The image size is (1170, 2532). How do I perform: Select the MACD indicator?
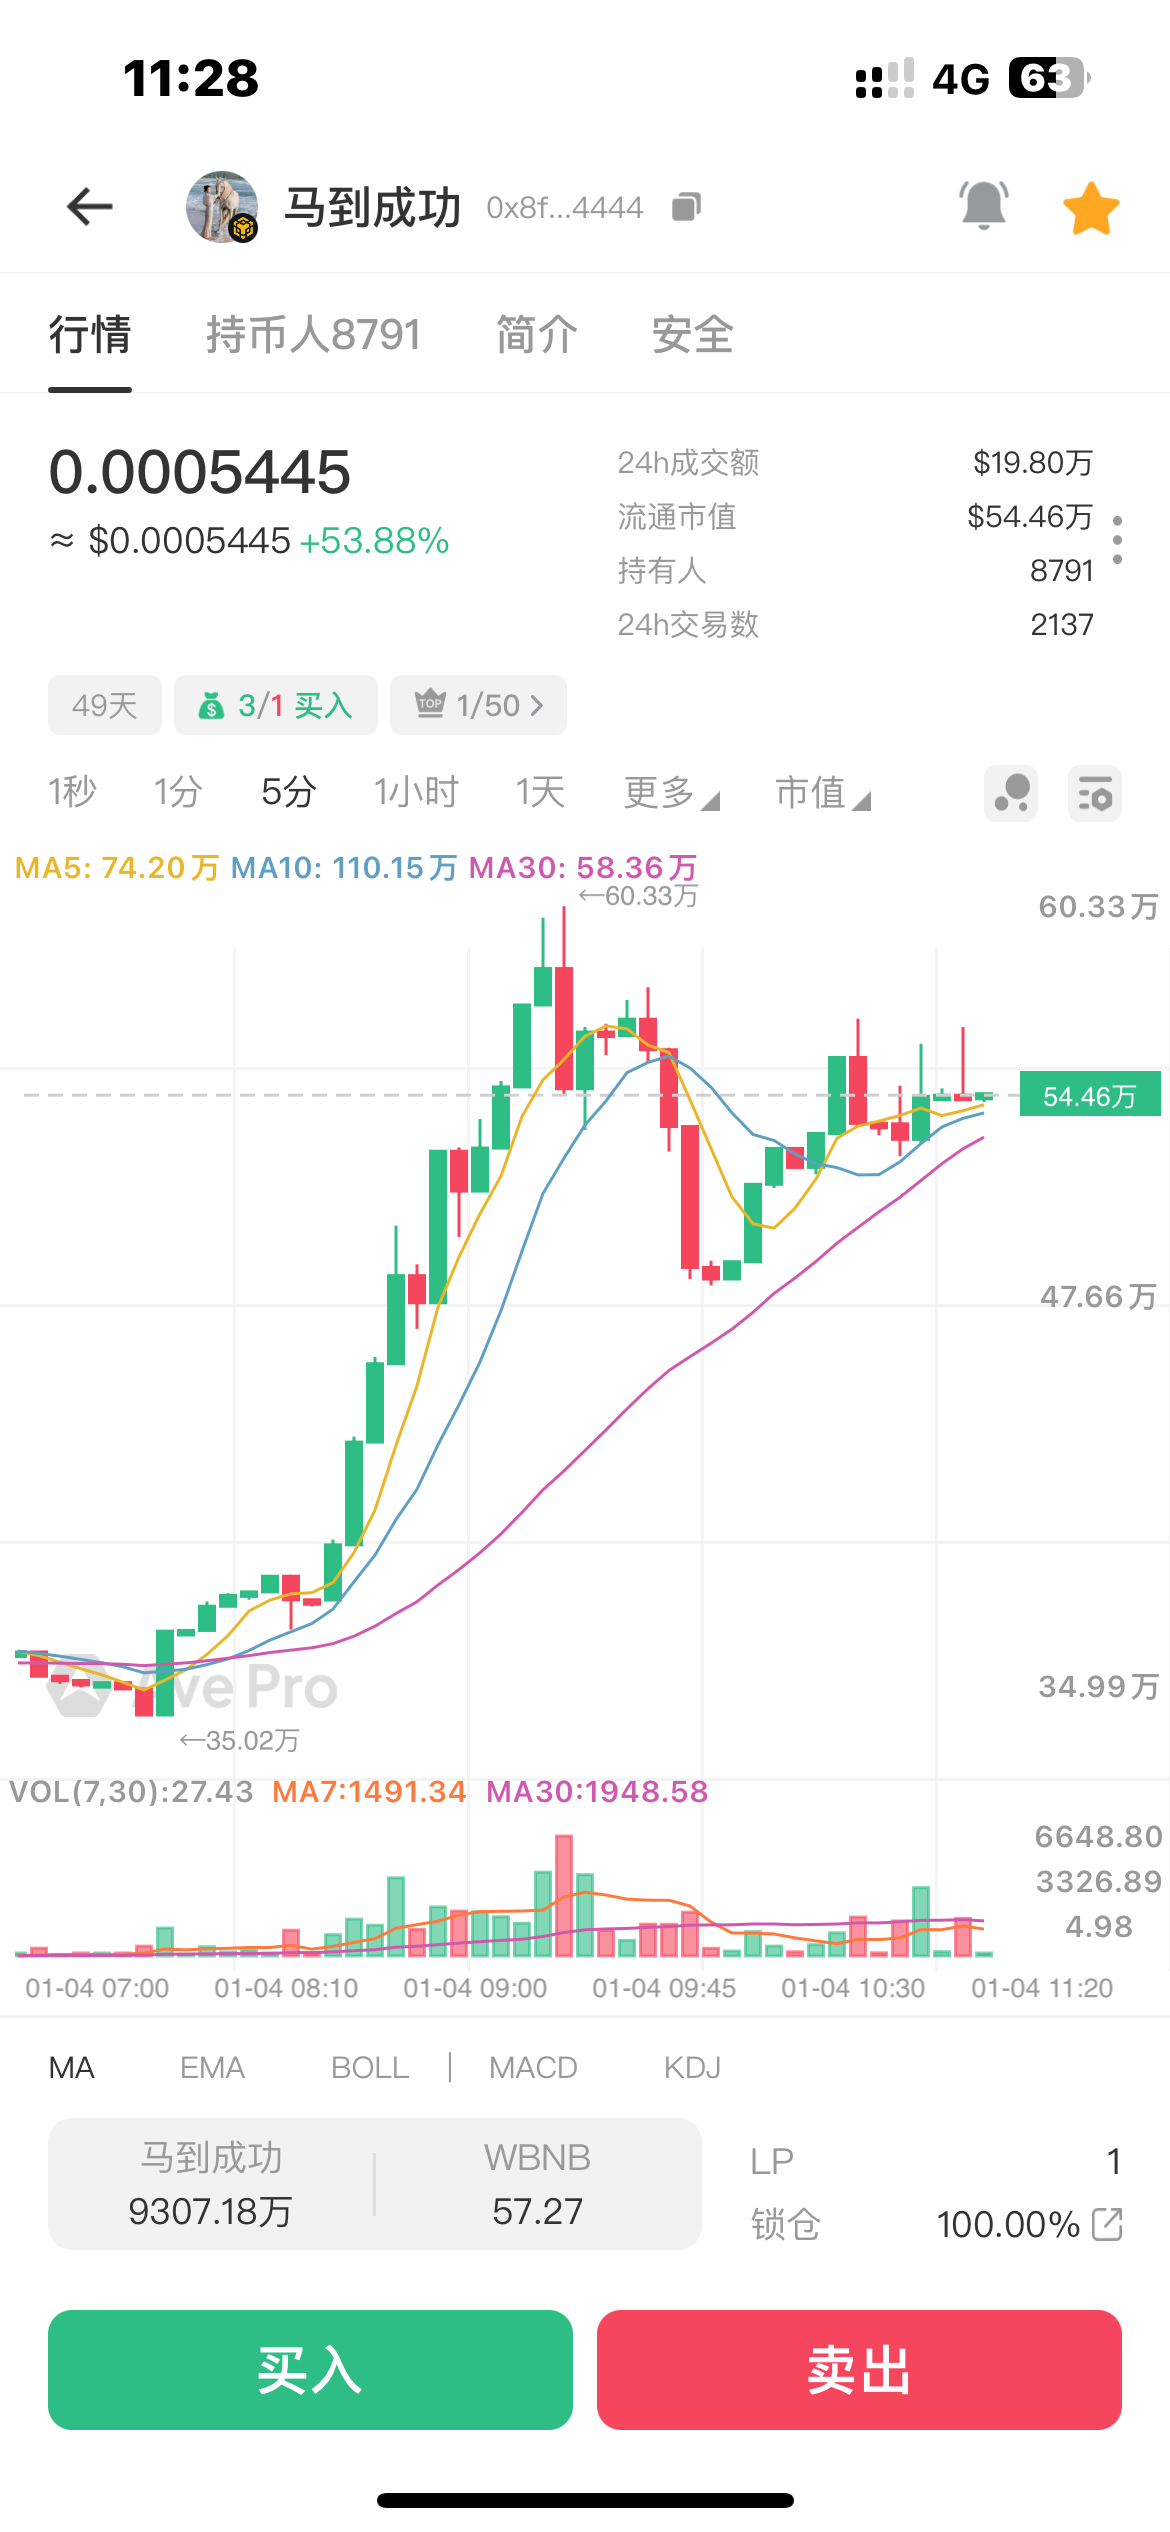tap(533, 2067)
